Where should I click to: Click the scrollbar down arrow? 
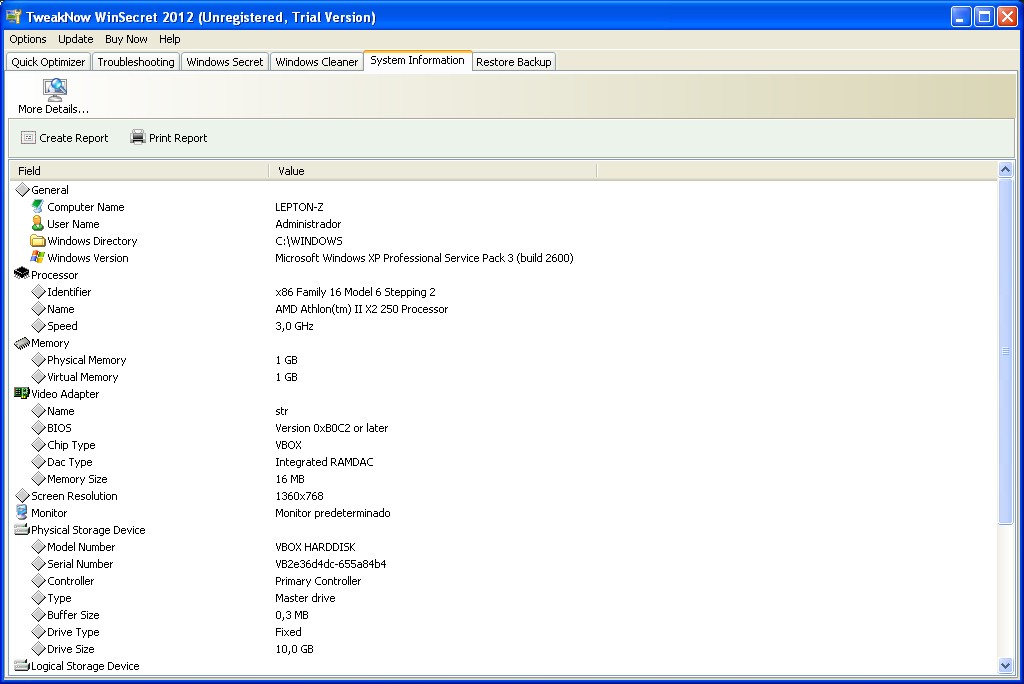pos(1006,666)
